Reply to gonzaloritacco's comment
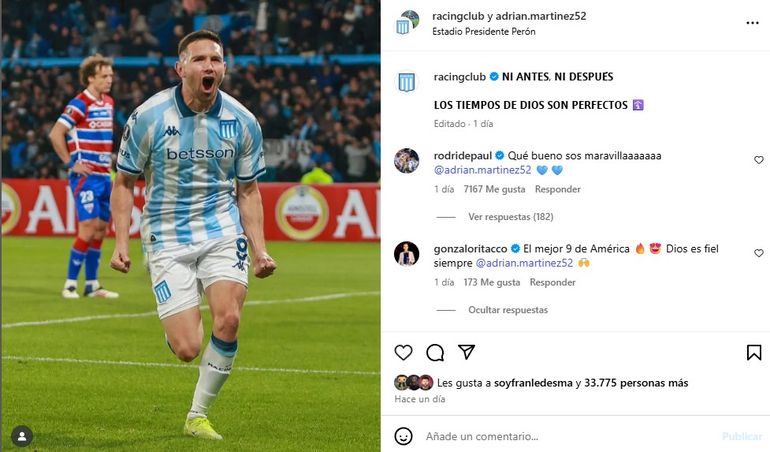The width and height of the screenshot is (770, 452). (x=552, y=282)
